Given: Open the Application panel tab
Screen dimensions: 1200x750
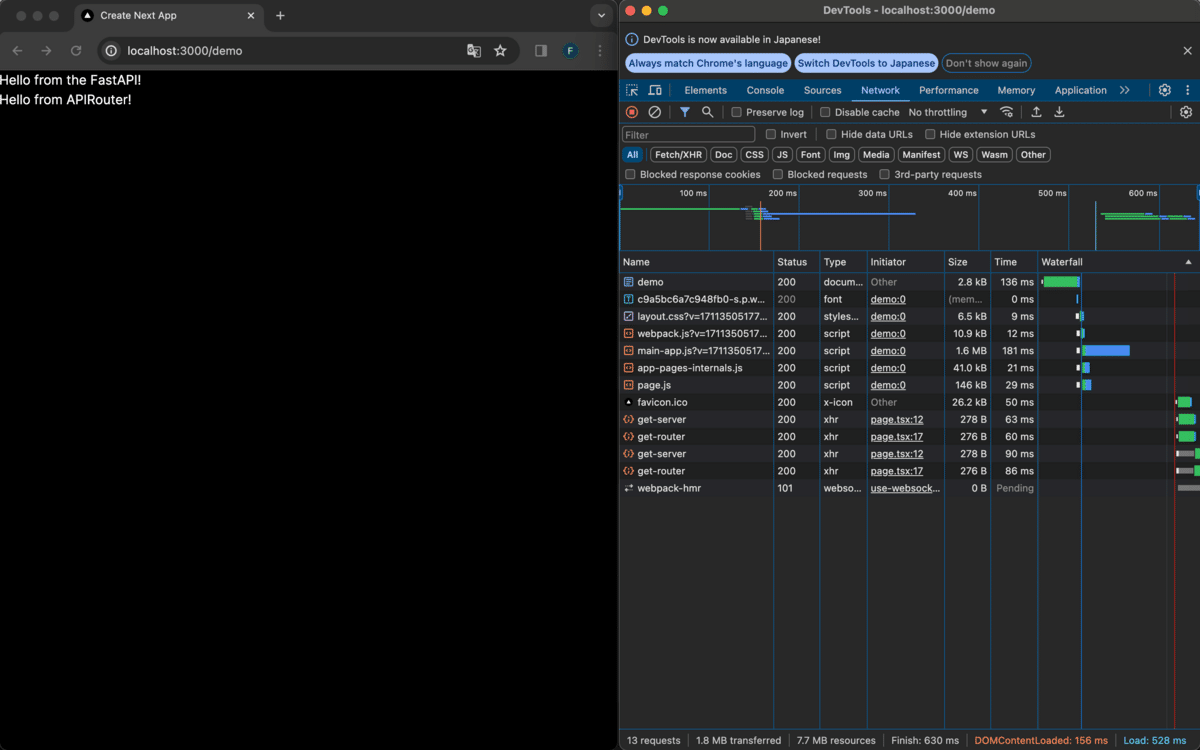Looking at the screenshot, I should point(1080,90).
